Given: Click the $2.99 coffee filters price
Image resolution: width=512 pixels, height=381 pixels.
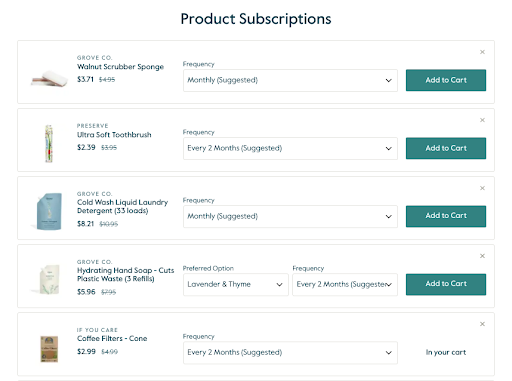Looking at the screenshot, I should click(x=86, y=352).
